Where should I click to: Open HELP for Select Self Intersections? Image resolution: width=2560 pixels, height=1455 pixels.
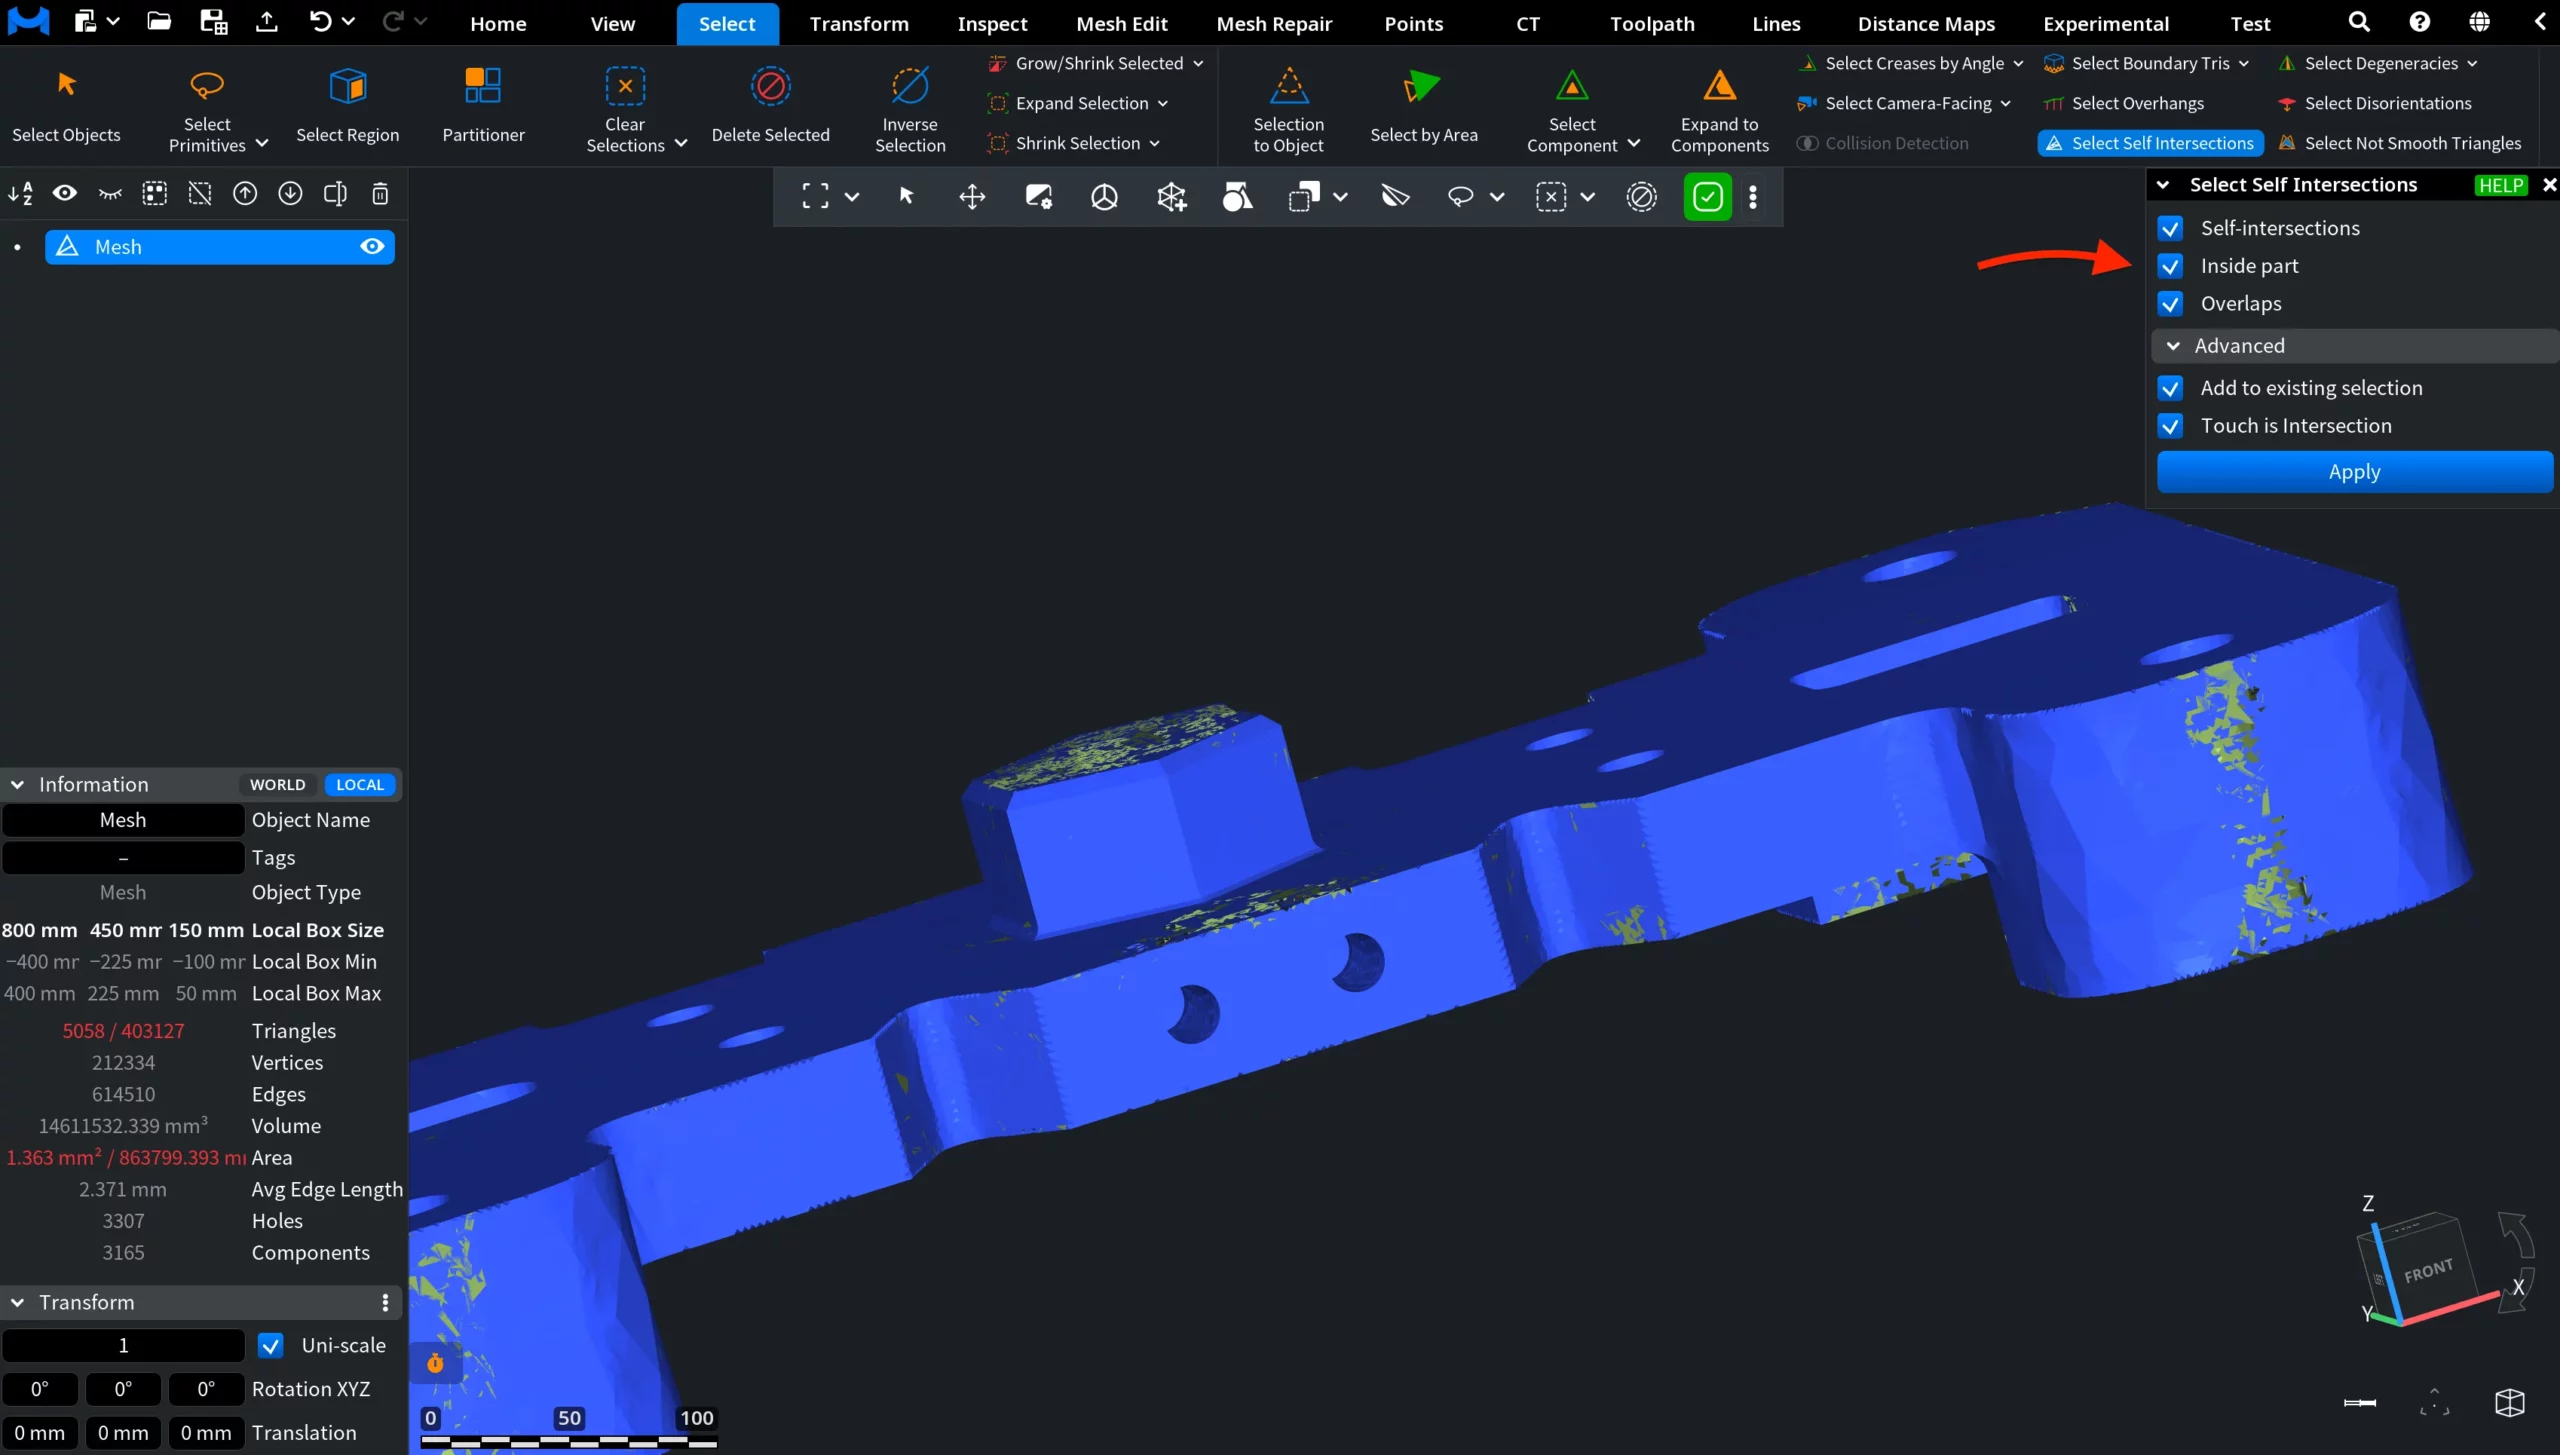2500,185
